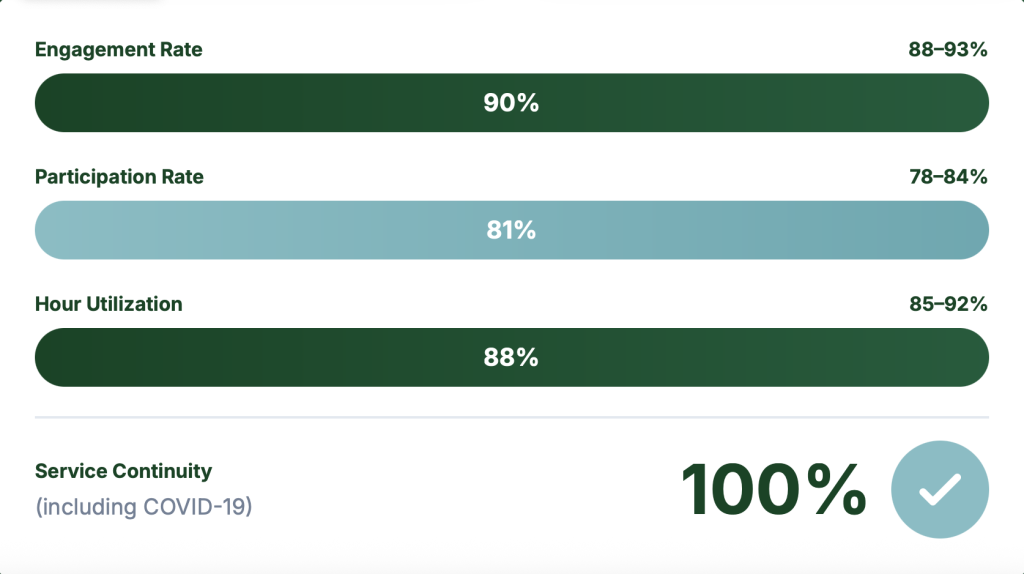Image resolution: width=1024 pixels, height=574 pixels.
Task: Click the 85–92% range text
Action: (947, 304)
